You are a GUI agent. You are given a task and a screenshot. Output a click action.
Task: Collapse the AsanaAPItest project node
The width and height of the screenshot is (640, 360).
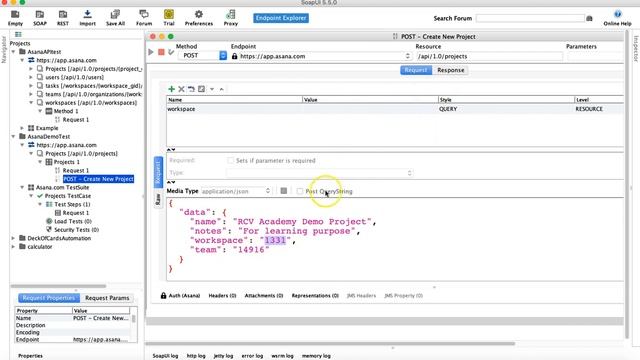pos(13,52)
